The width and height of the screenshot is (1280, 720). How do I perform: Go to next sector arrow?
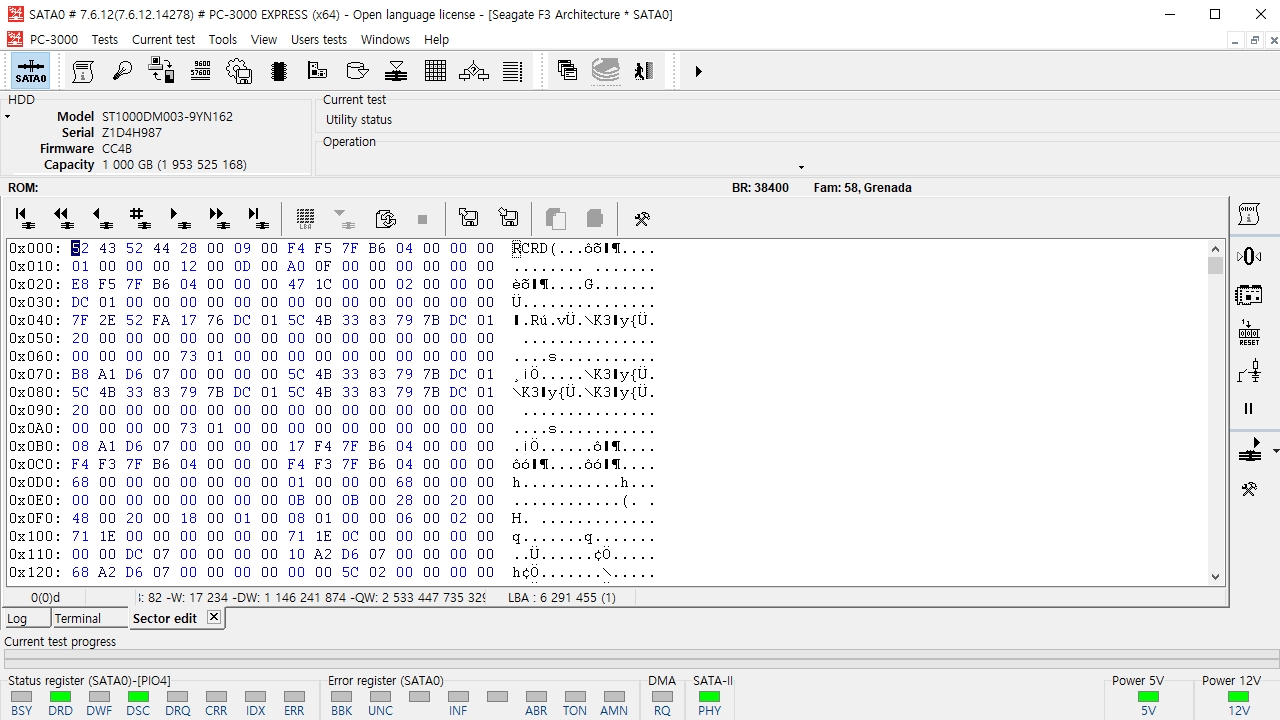[179, 218]
